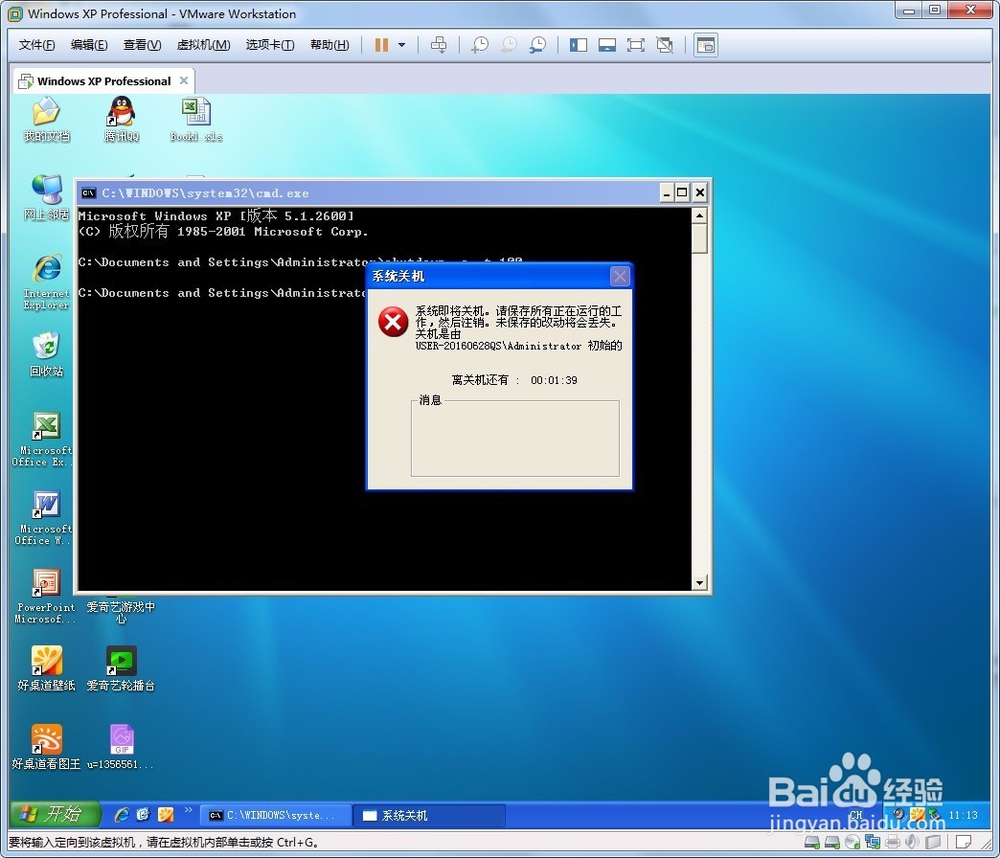
Task: Launch Internet Explorer from quick launch
Action: [121, 815]
